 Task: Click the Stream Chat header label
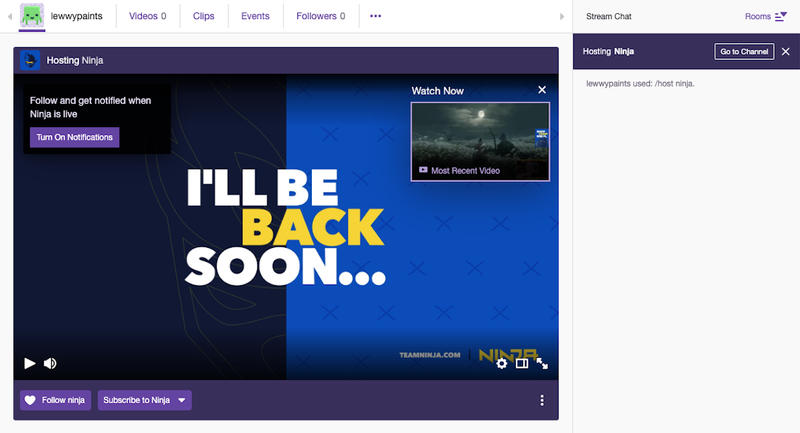pyautogui.click(x=609, y=16)
